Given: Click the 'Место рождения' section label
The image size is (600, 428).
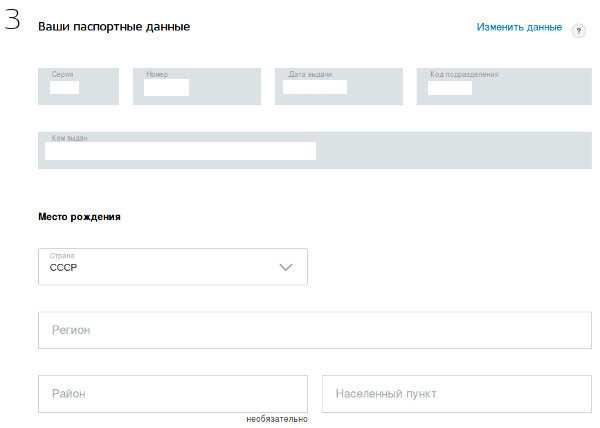Looking at the screenshot, I should point(79,216).
